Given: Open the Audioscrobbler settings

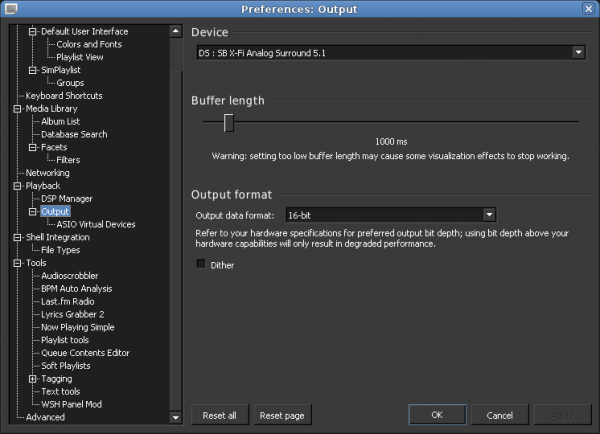Looking at the screenshot, I should [x=70, y=276].
